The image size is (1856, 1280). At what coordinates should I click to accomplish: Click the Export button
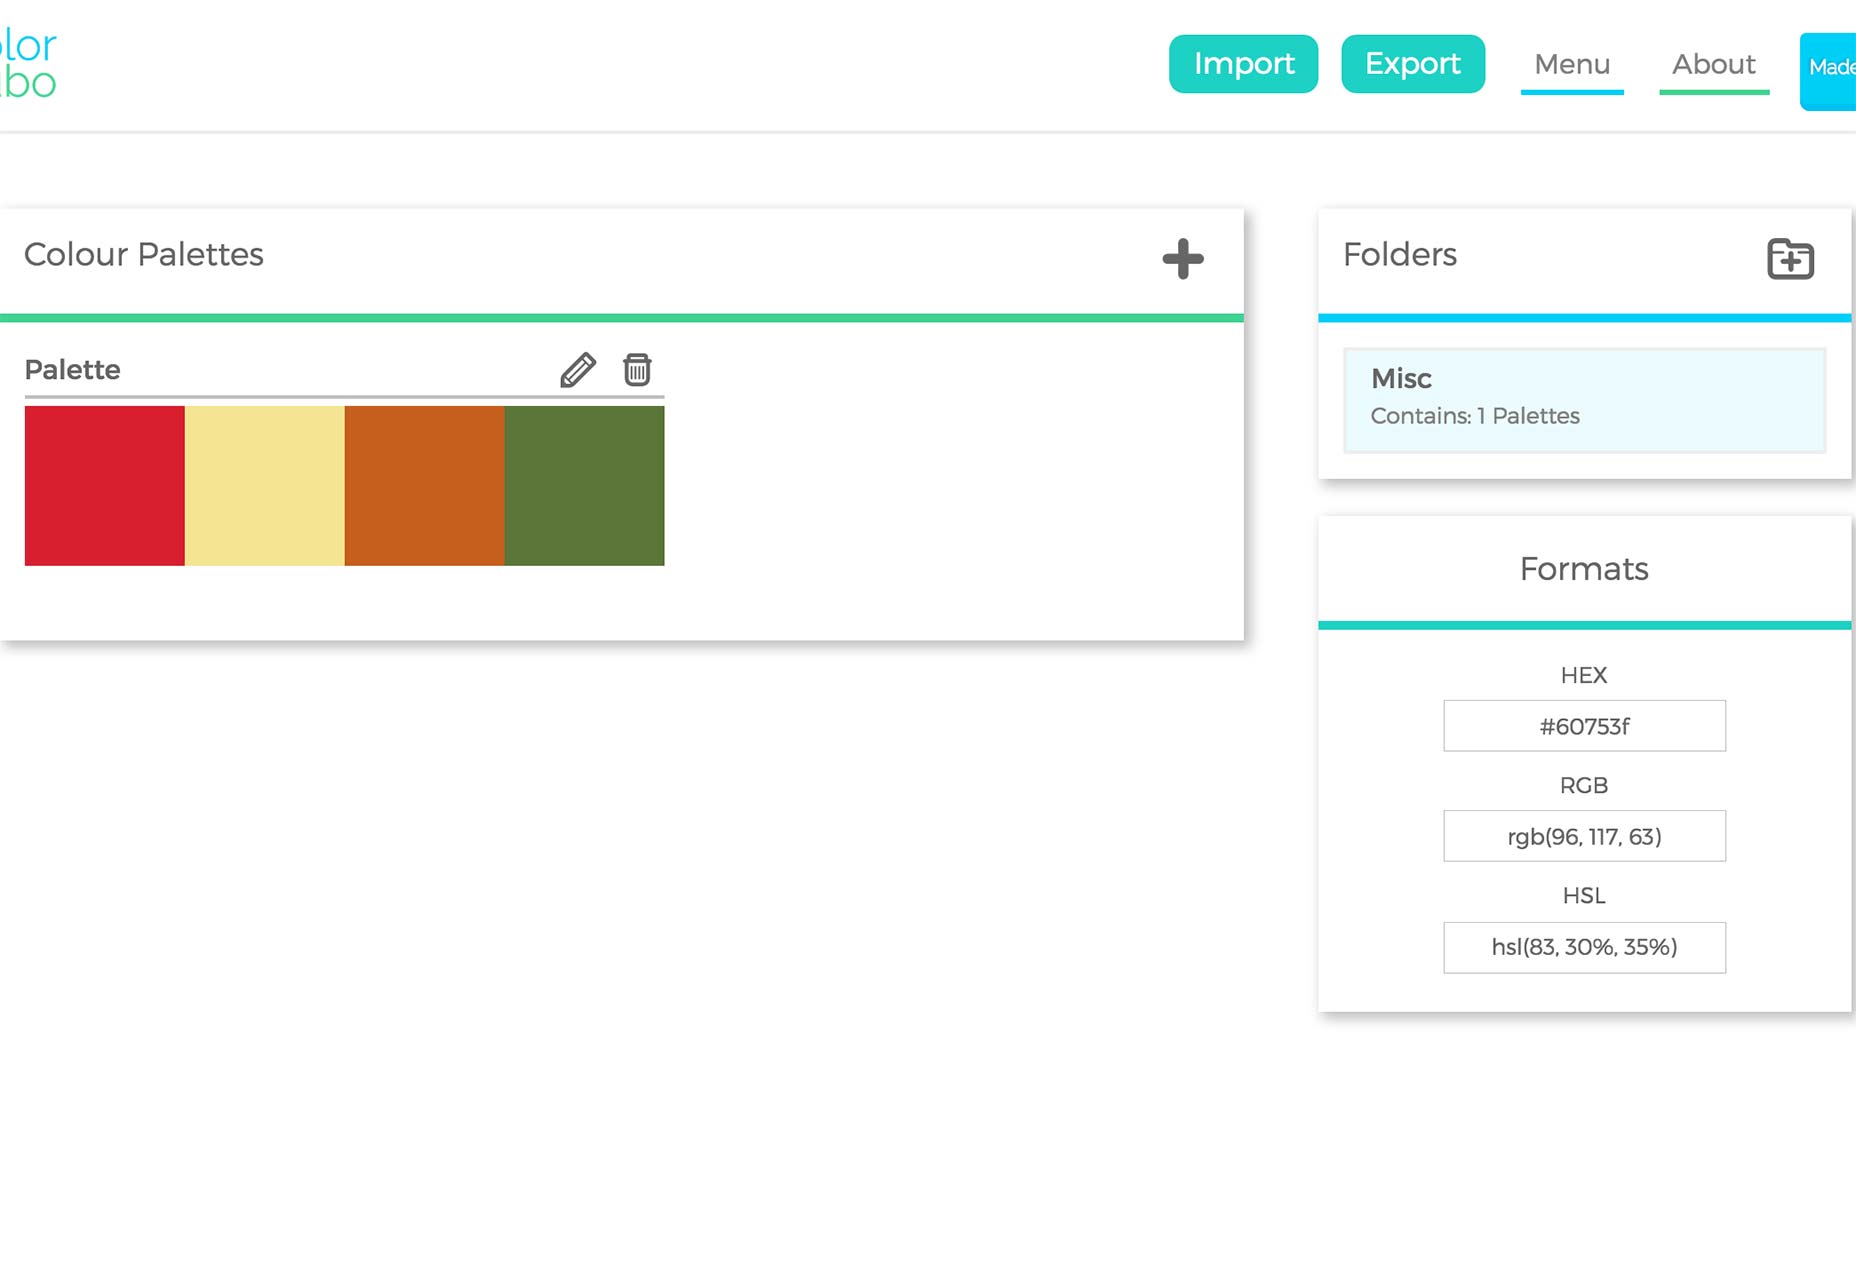click(x=1413, y=64)
